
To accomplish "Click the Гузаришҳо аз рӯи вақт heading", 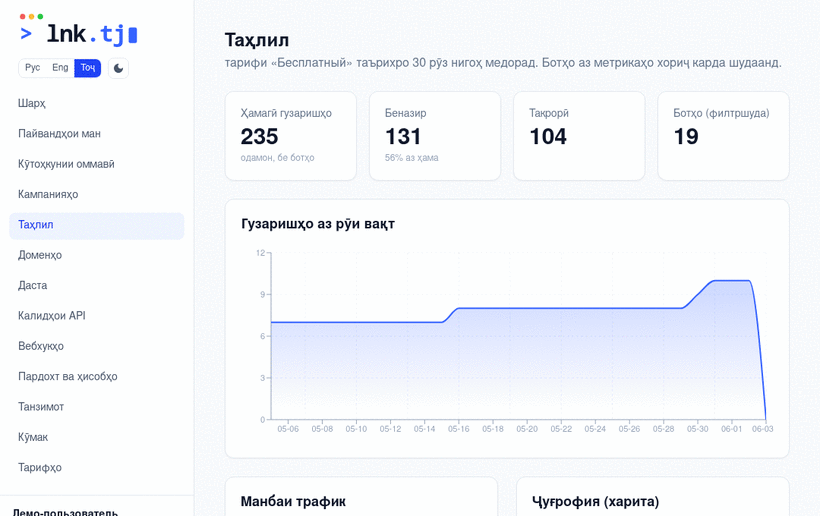I will [x=318, y=224].
